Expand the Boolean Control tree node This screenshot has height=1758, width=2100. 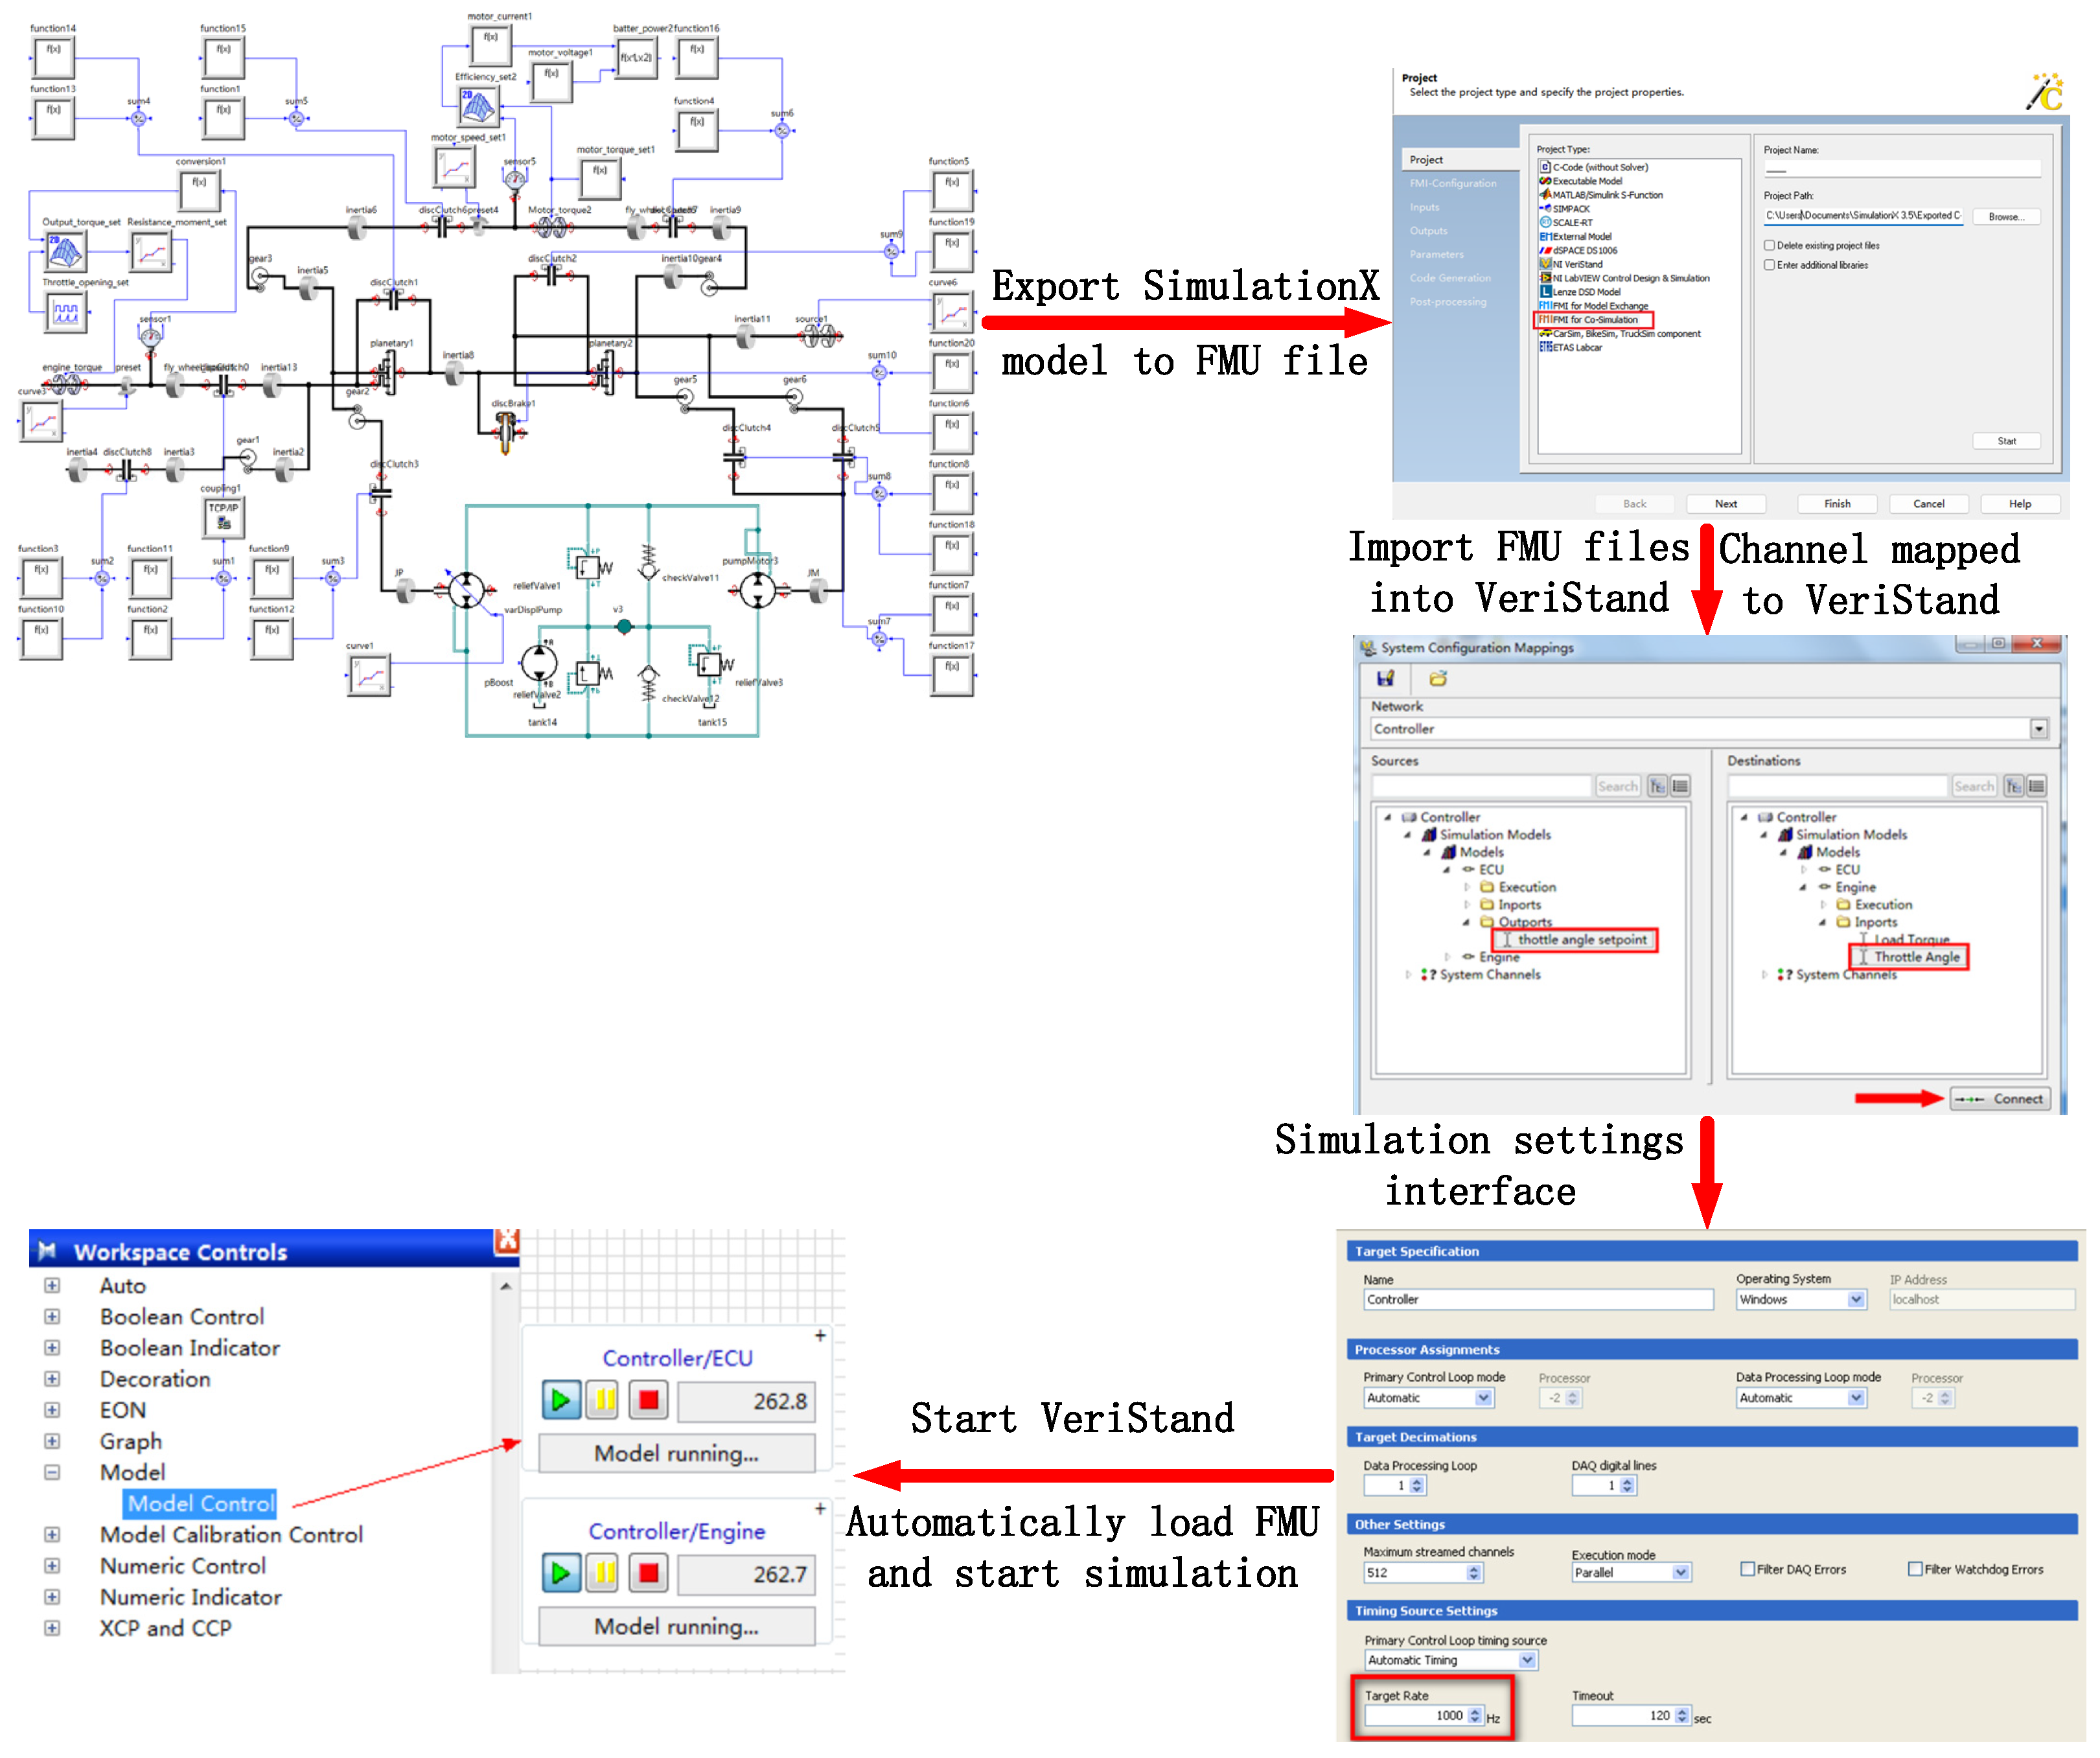coord(52,1317)
